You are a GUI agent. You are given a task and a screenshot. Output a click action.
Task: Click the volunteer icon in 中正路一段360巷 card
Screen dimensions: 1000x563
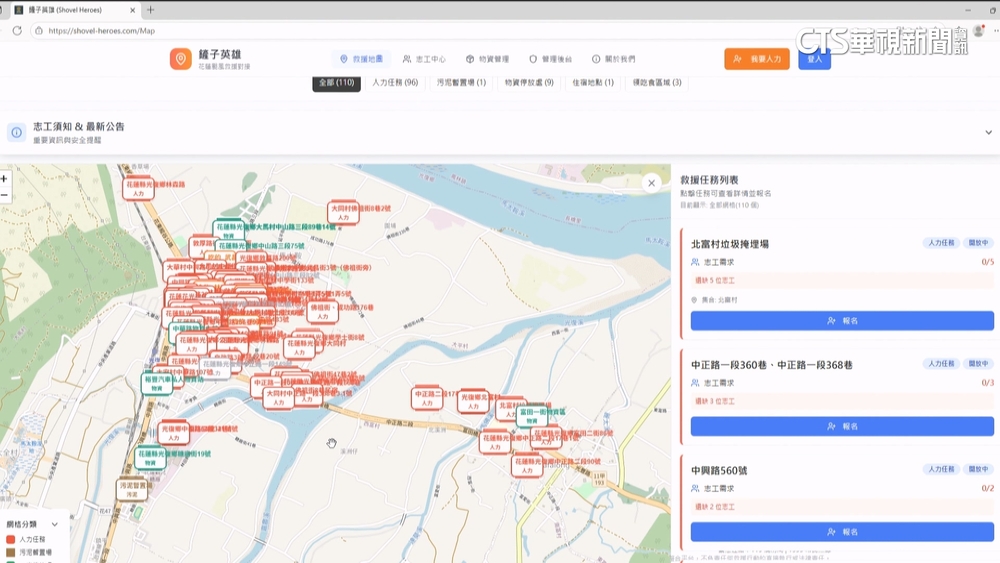[x=695, y=383]
